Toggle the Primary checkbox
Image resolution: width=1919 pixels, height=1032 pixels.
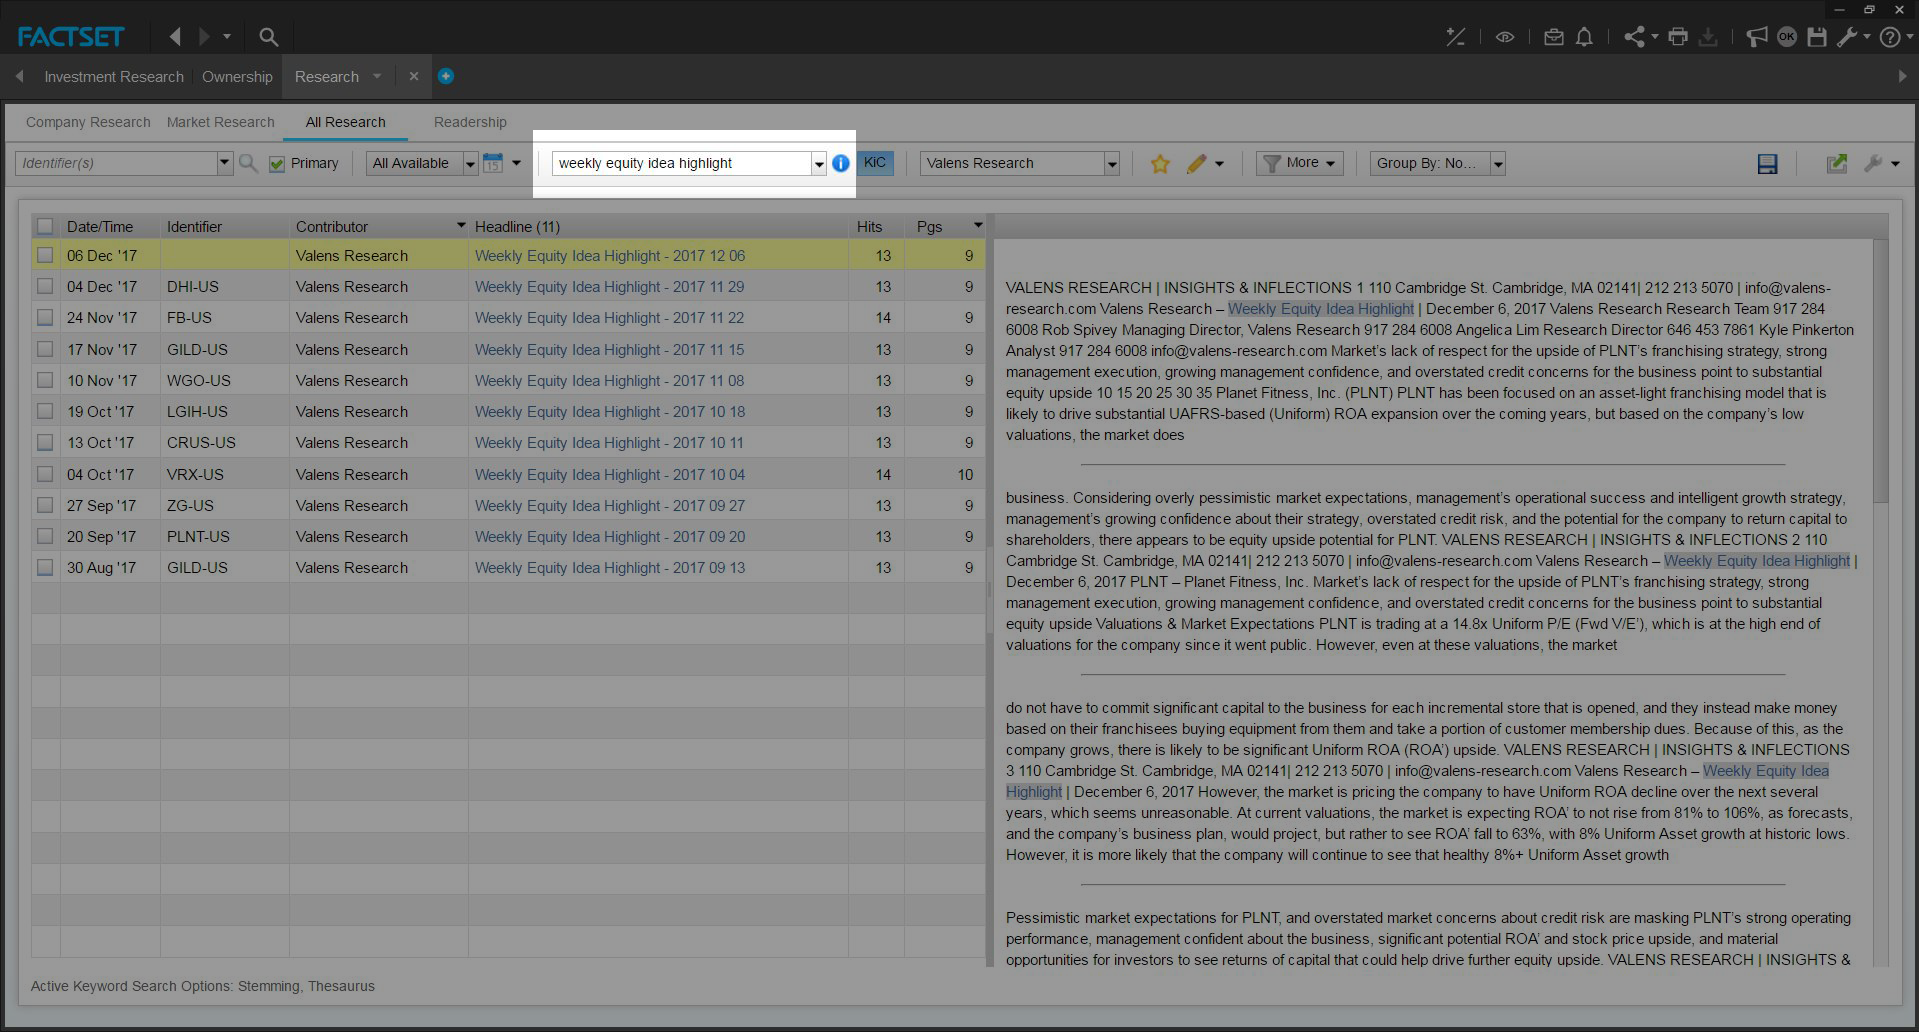click(277, 164)
